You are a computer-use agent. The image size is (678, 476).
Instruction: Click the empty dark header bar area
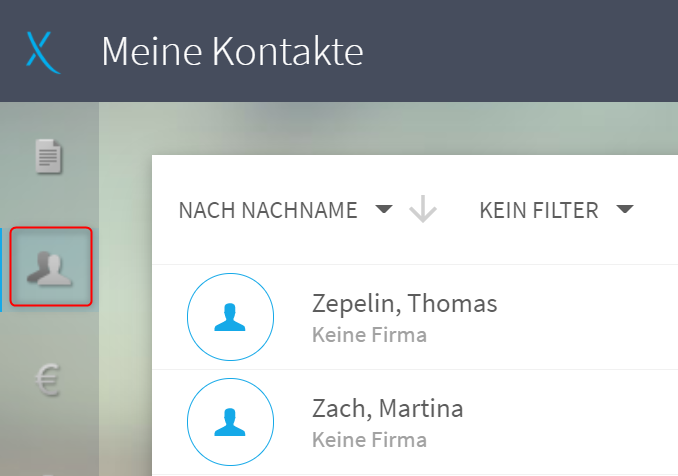519,51
